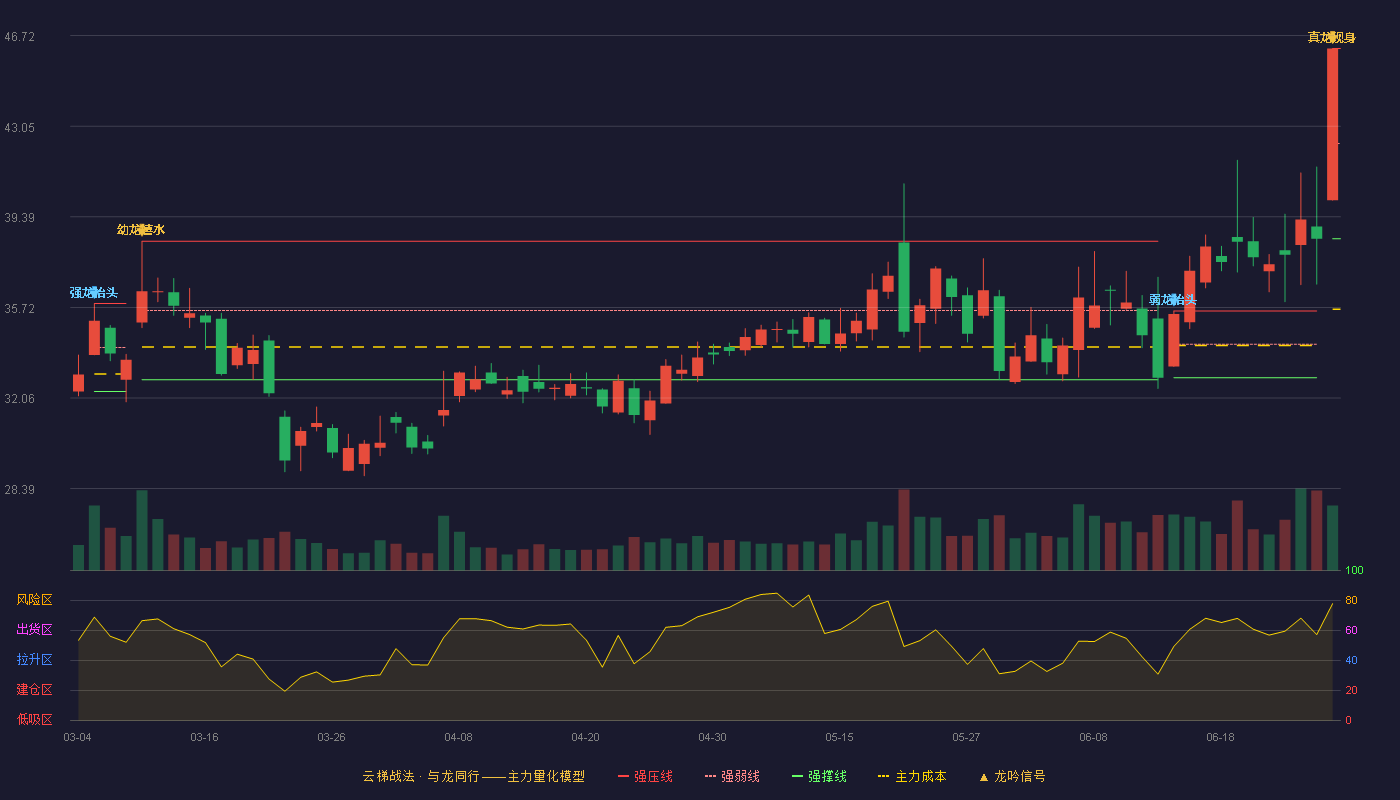Click the 云梯战法 · 与龙同行 title text

(x=420, y=776)
